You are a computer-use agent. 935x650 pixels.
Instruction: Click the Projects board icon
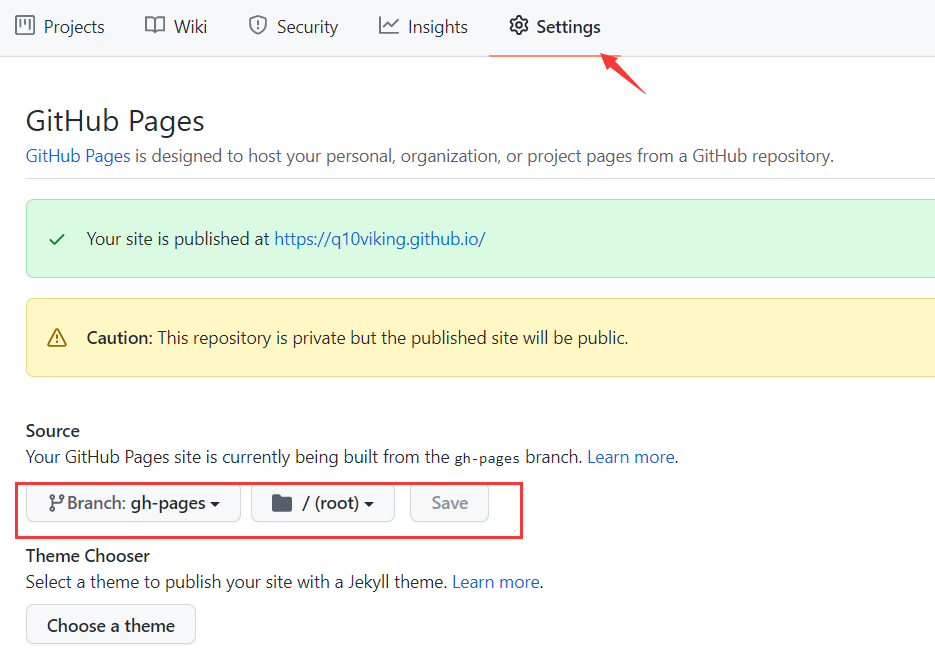coord(25,26)
